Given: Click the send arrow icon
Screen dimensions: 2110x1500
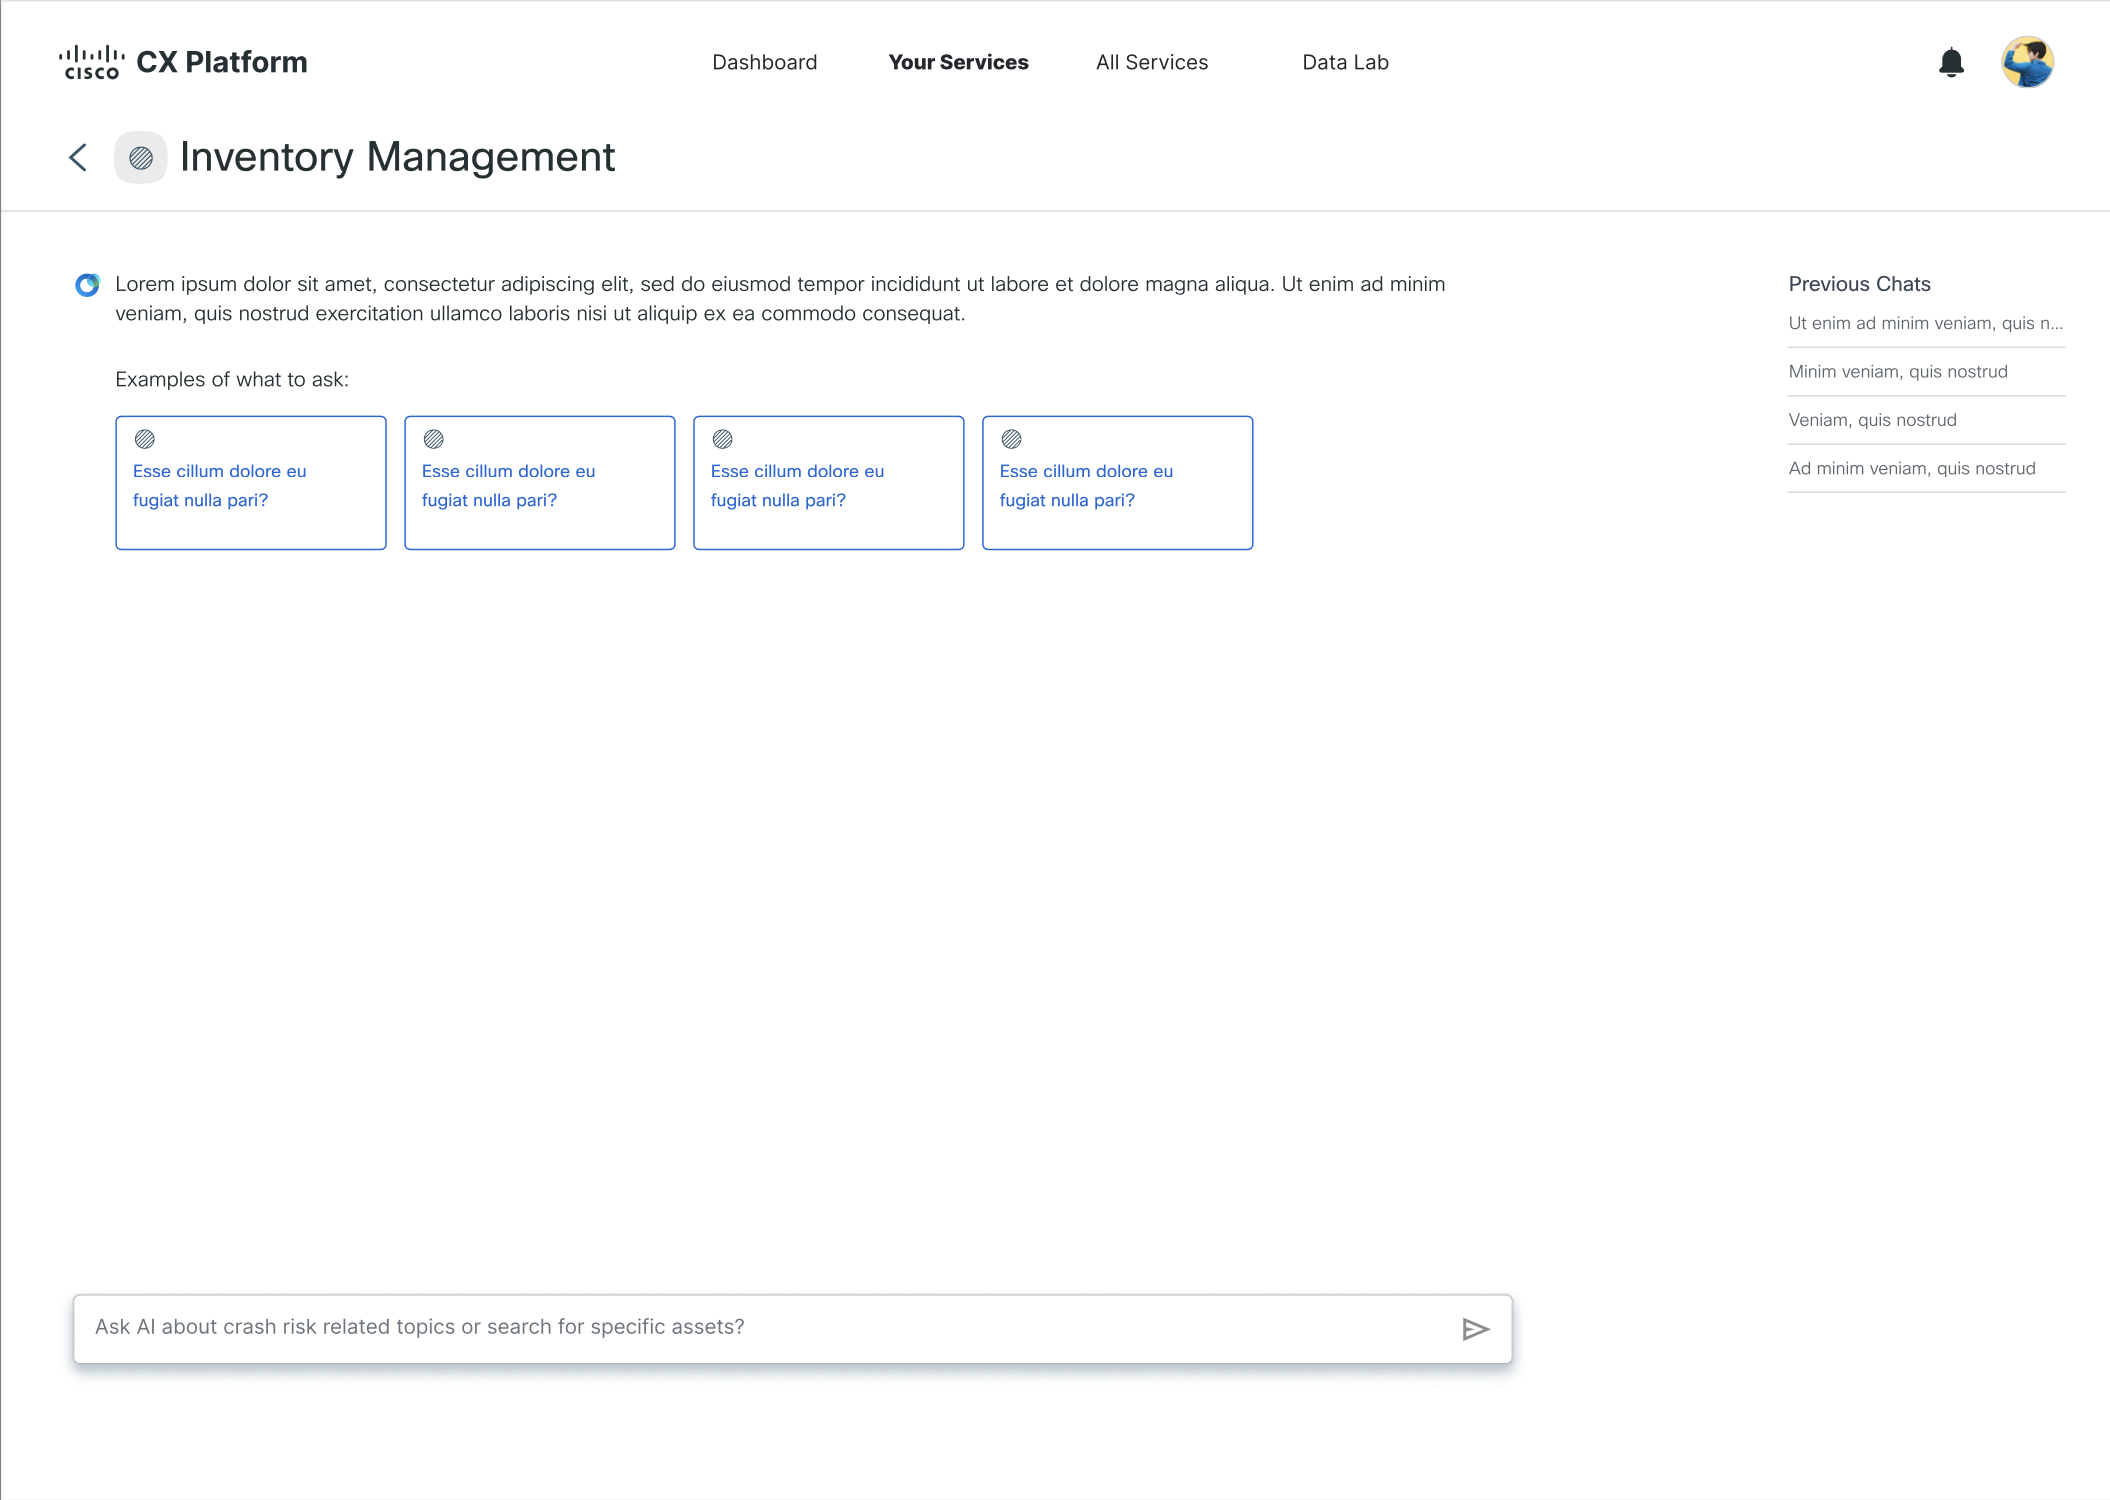Looking at the screenshot, I should tap(1475, 1329).
